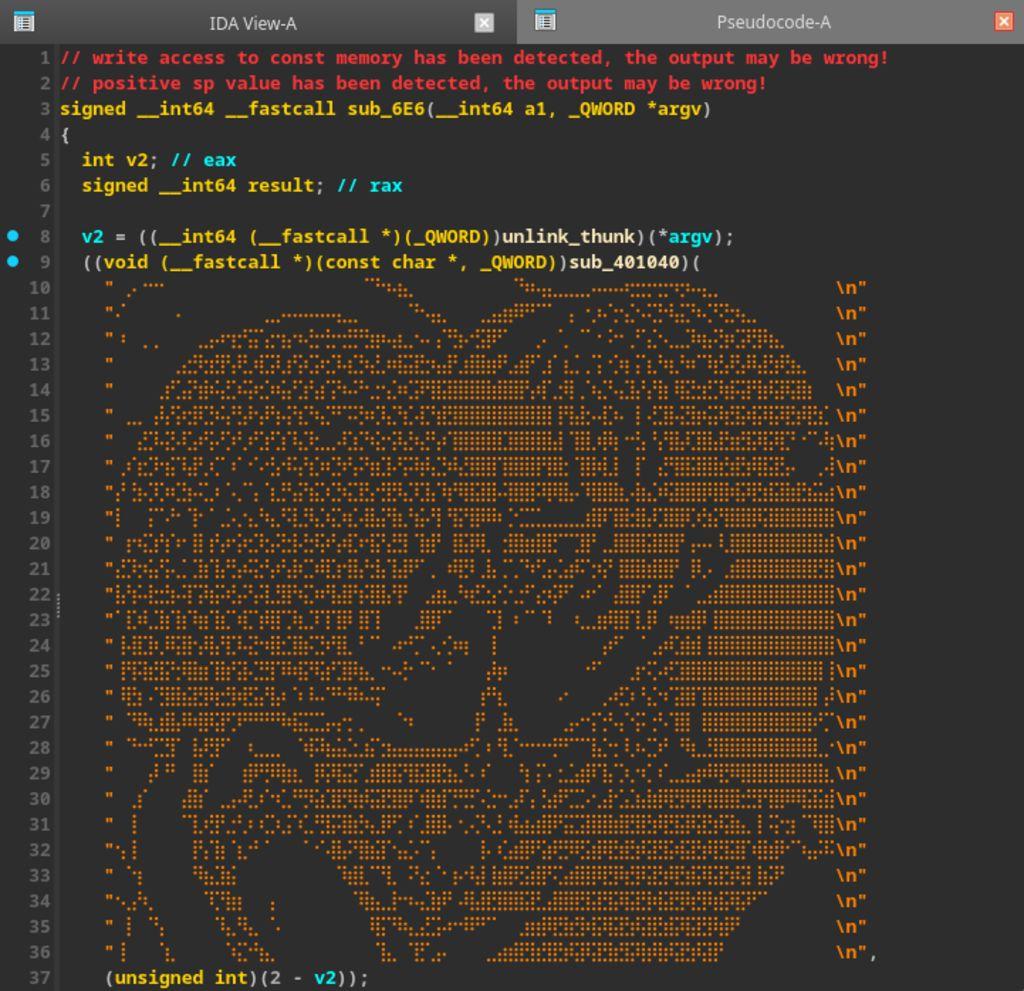Toggle the breakpoint dot on line 9
Viewport: 1024px width, 991px height.
13,262
